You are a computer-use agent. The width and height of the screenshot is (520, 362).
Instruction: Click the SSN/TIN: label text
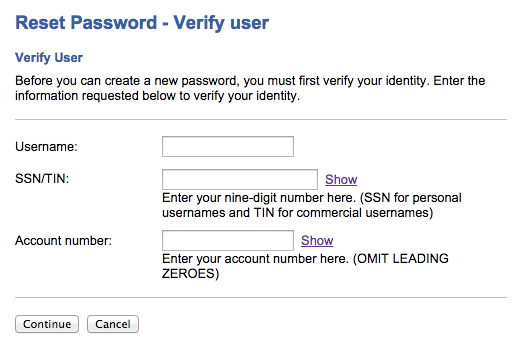42,179
